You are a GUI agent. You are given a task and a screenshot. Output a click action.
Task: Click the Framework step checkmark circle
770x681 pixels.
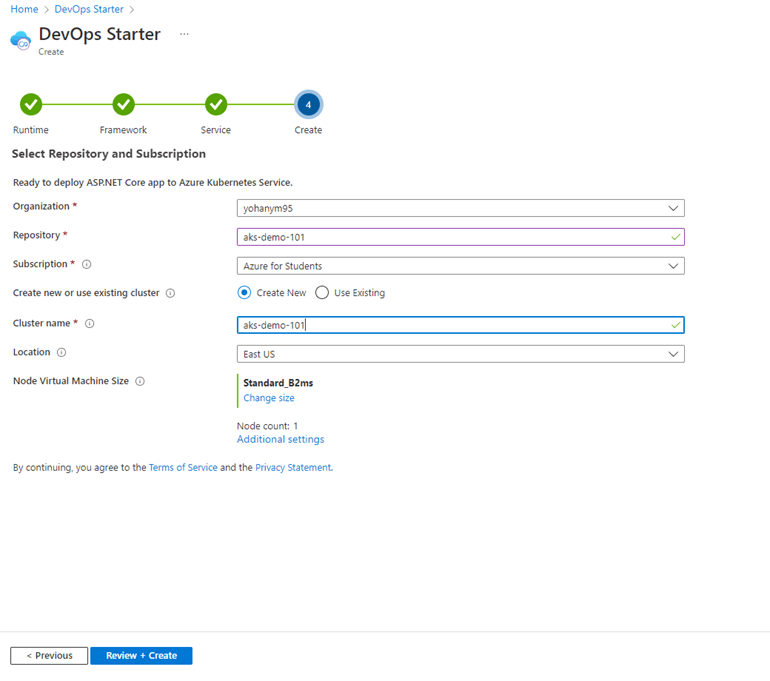[x=123, y=105]
